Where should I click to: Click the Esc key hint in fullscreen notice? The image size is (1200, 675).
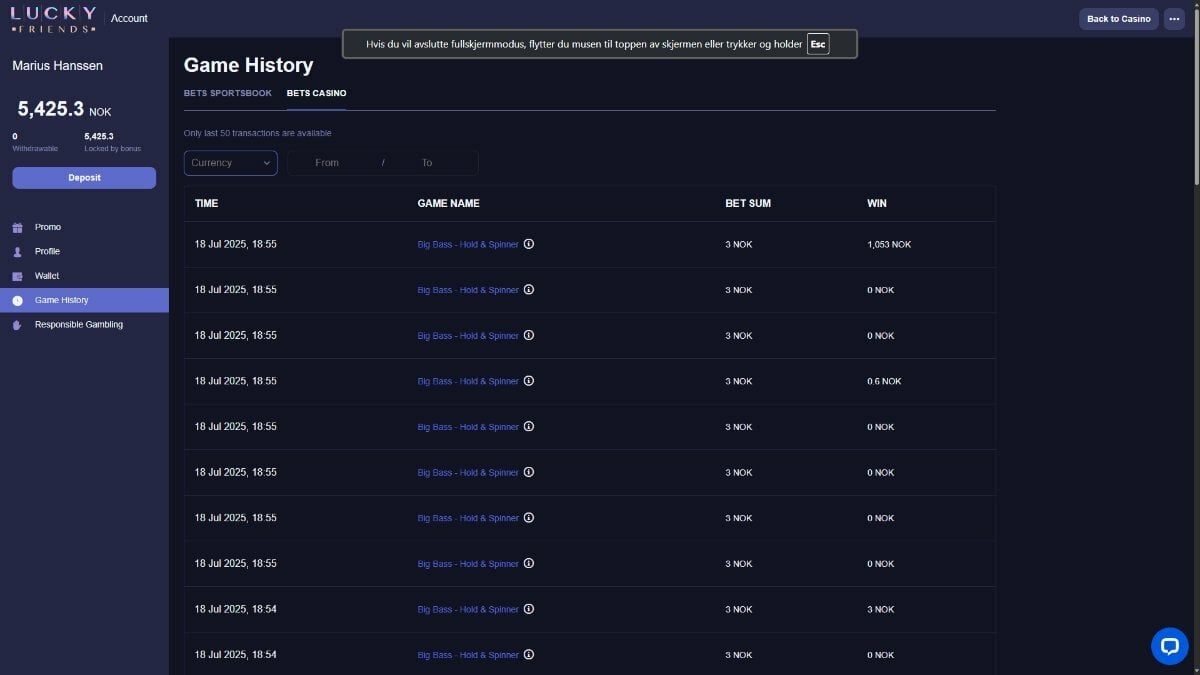click(x=818, y=44)
